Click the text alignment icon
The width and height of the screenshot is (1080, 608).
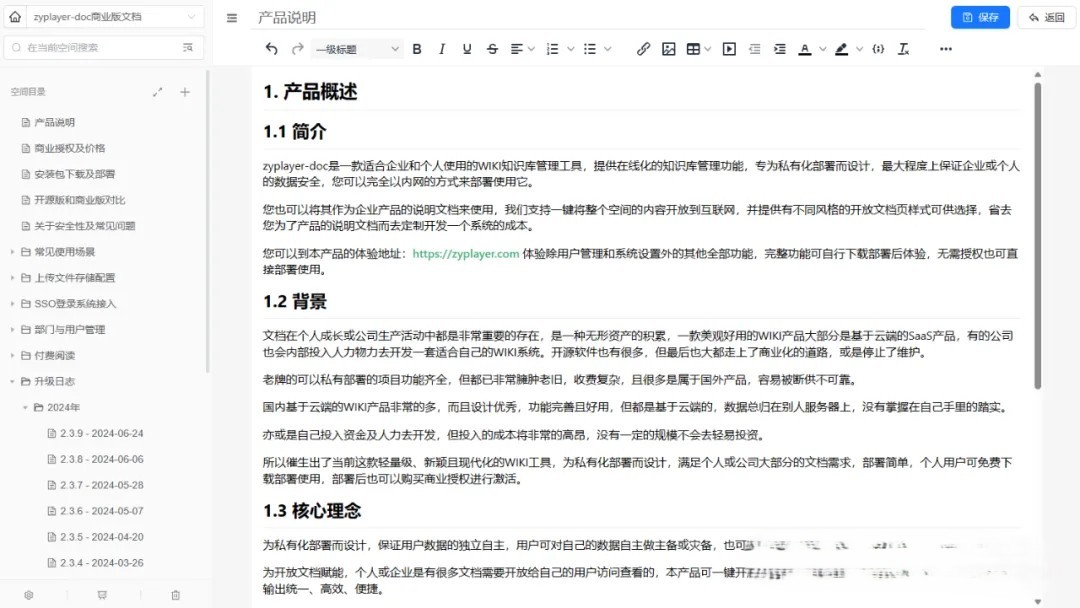tap(517, 49)
